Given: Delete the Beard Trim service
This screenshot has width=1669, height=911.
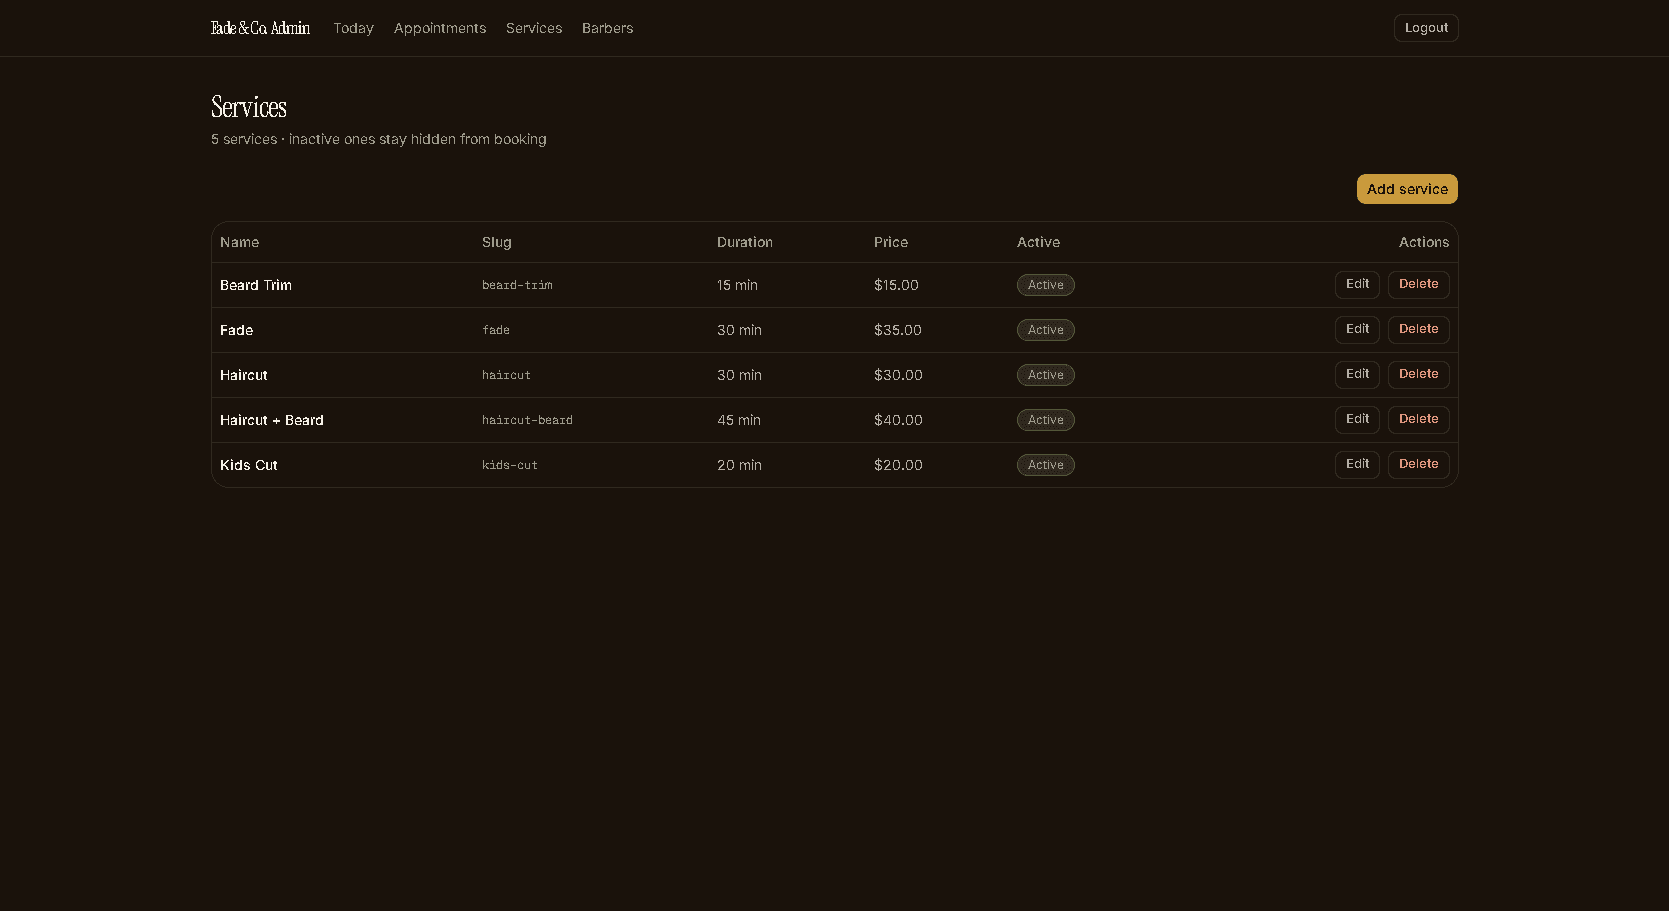Looking at the screenshot, I should click(1418, 284).
